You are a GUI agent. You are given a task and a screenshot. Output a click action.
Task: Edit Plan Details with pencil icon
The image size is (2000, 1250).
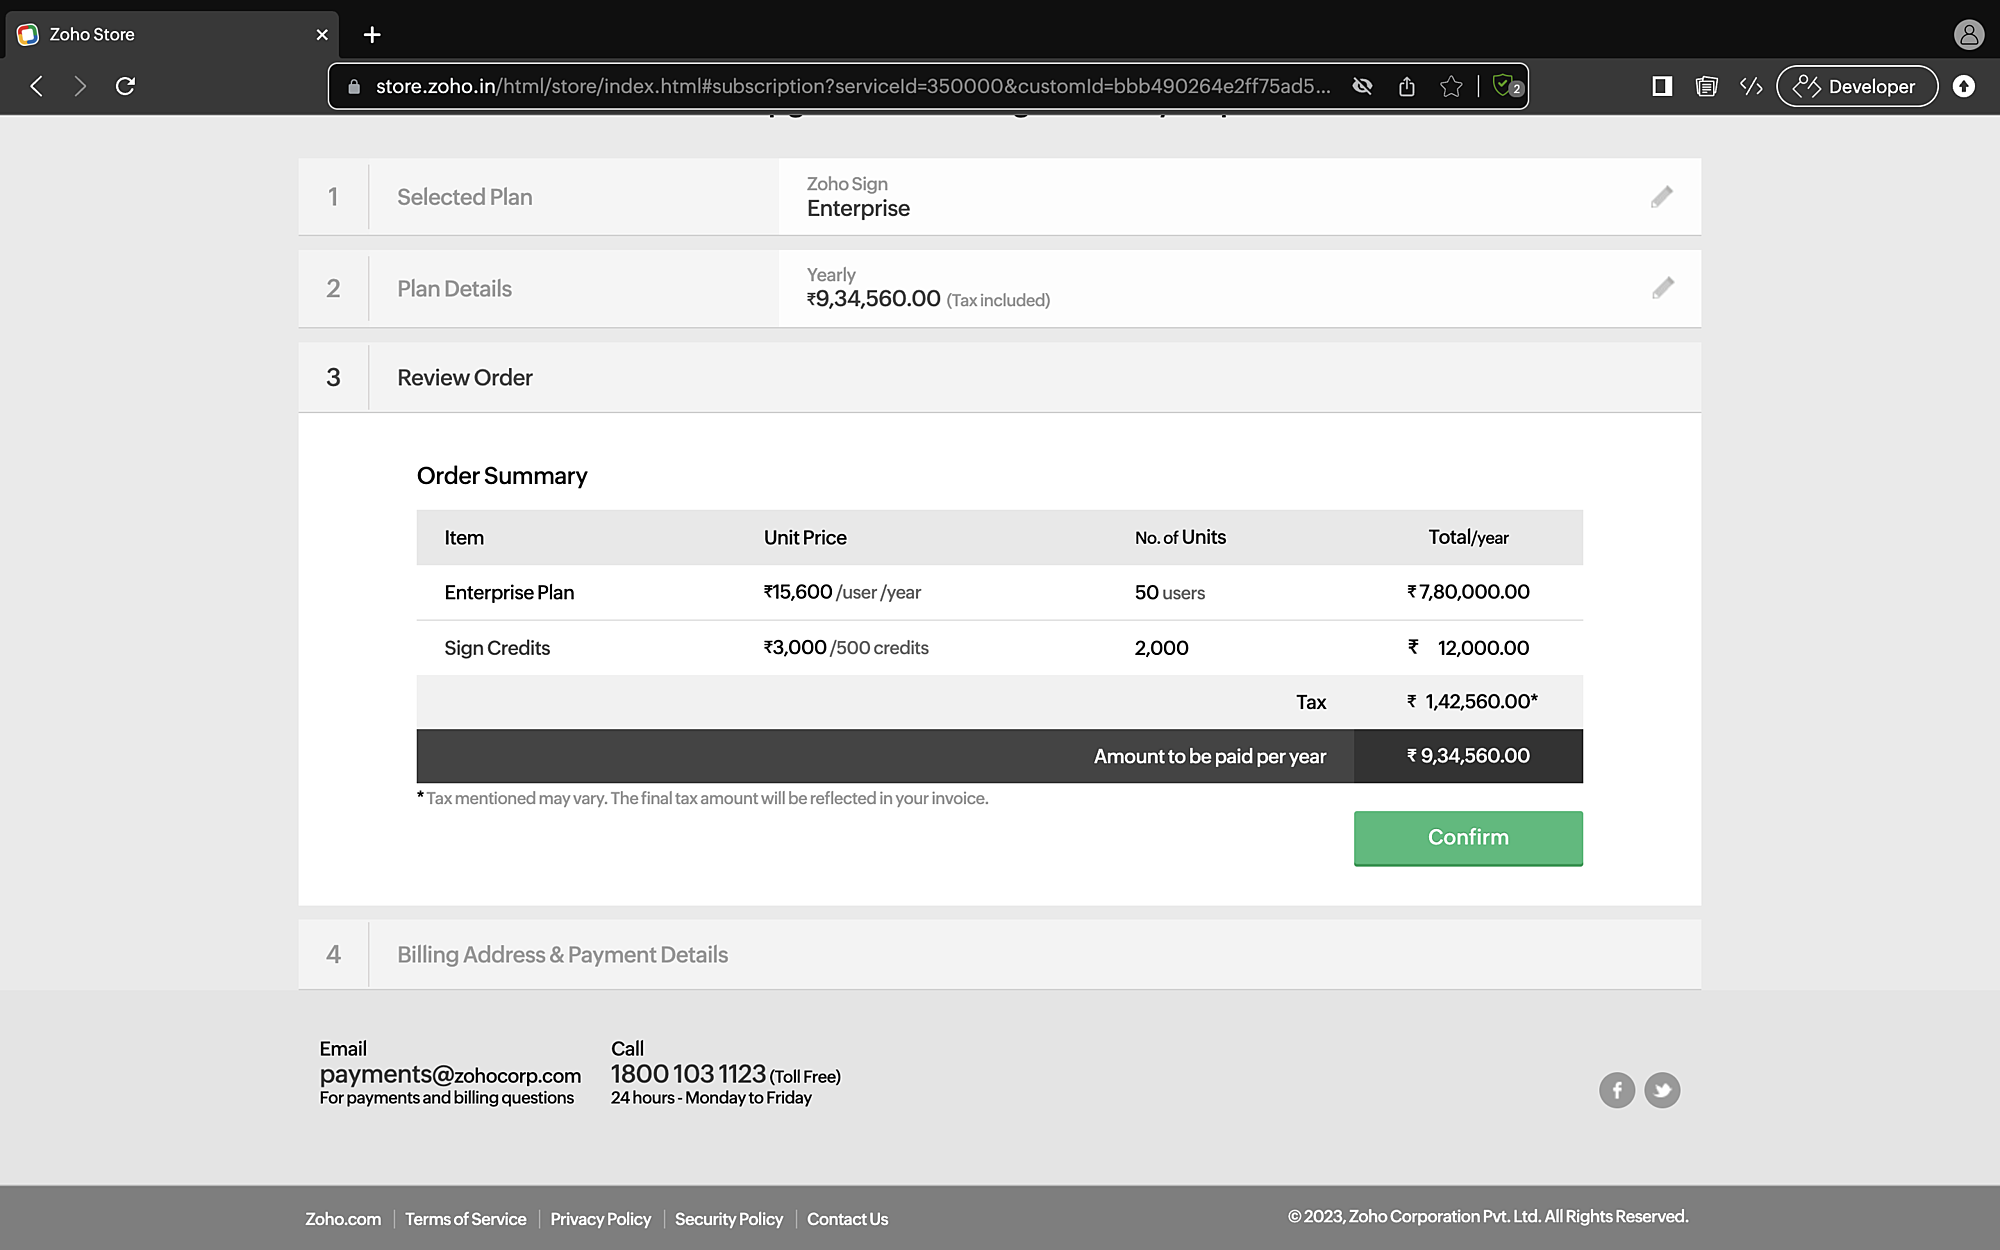pyautogui.click(x=1662, y=288)
